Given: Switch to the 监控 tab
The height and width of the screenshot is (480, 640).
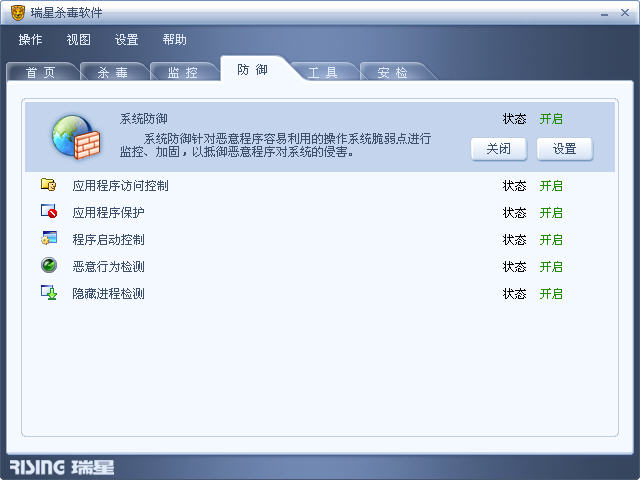Looking at the screenshot, I should click(x=182, y=73).
